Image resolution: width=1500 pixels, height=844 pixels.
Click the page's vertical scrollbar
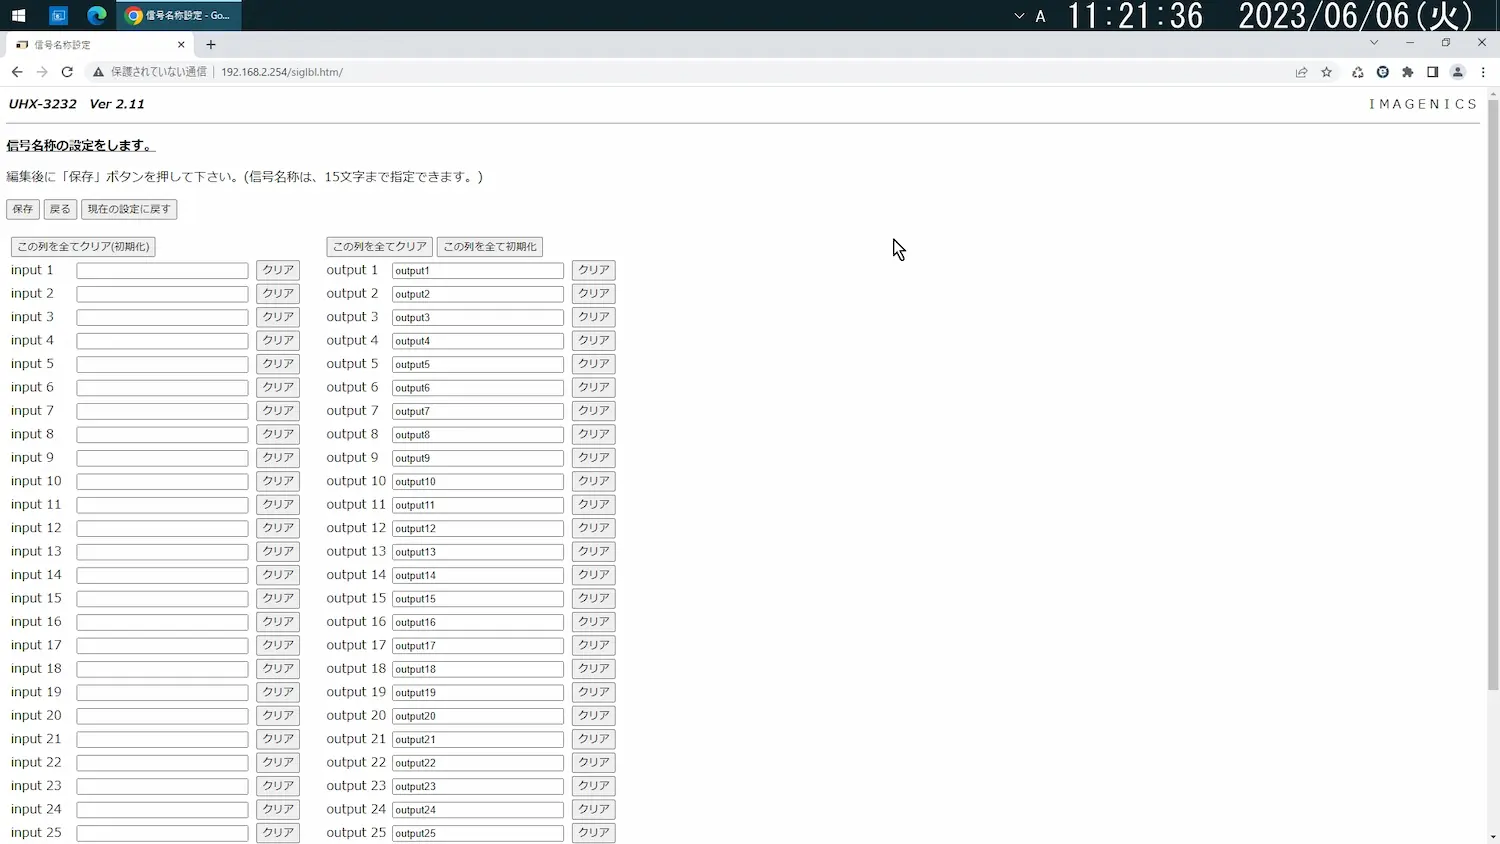(1493, 400)
